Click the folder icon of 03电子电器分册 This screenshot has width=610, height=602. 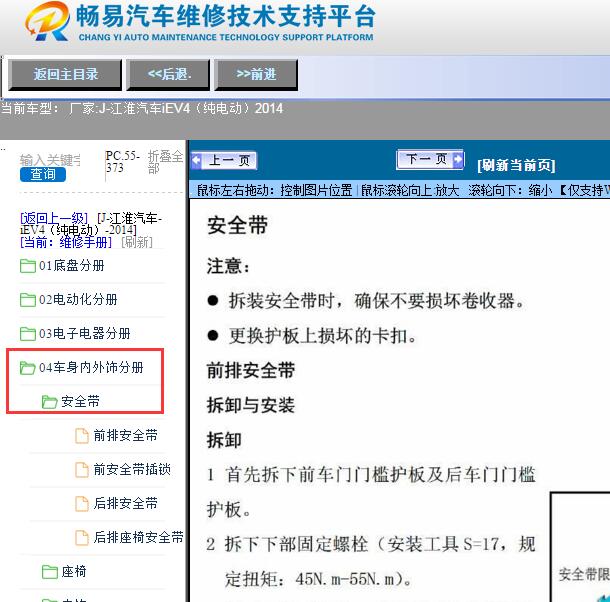point(28,333)
